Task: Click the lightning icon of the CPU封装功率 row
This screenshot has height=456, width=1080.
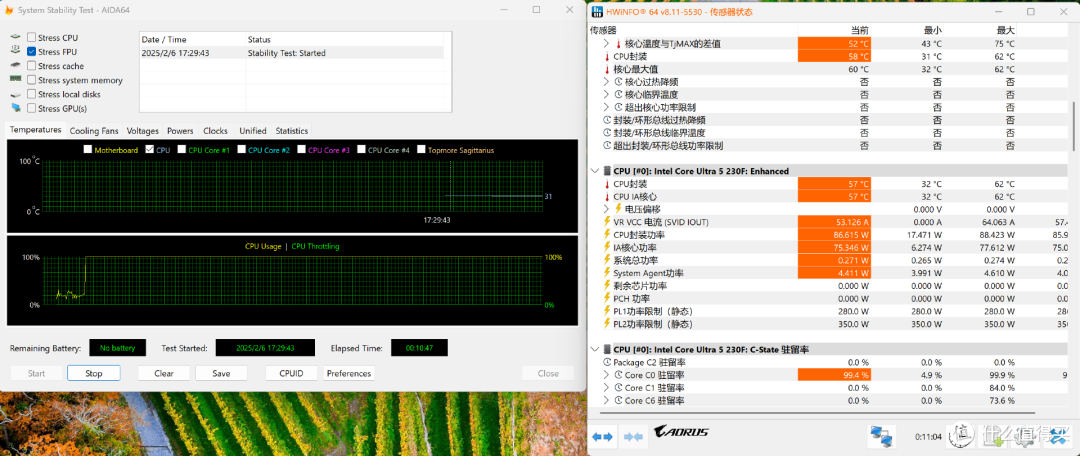Action: (x=607, y=235)
